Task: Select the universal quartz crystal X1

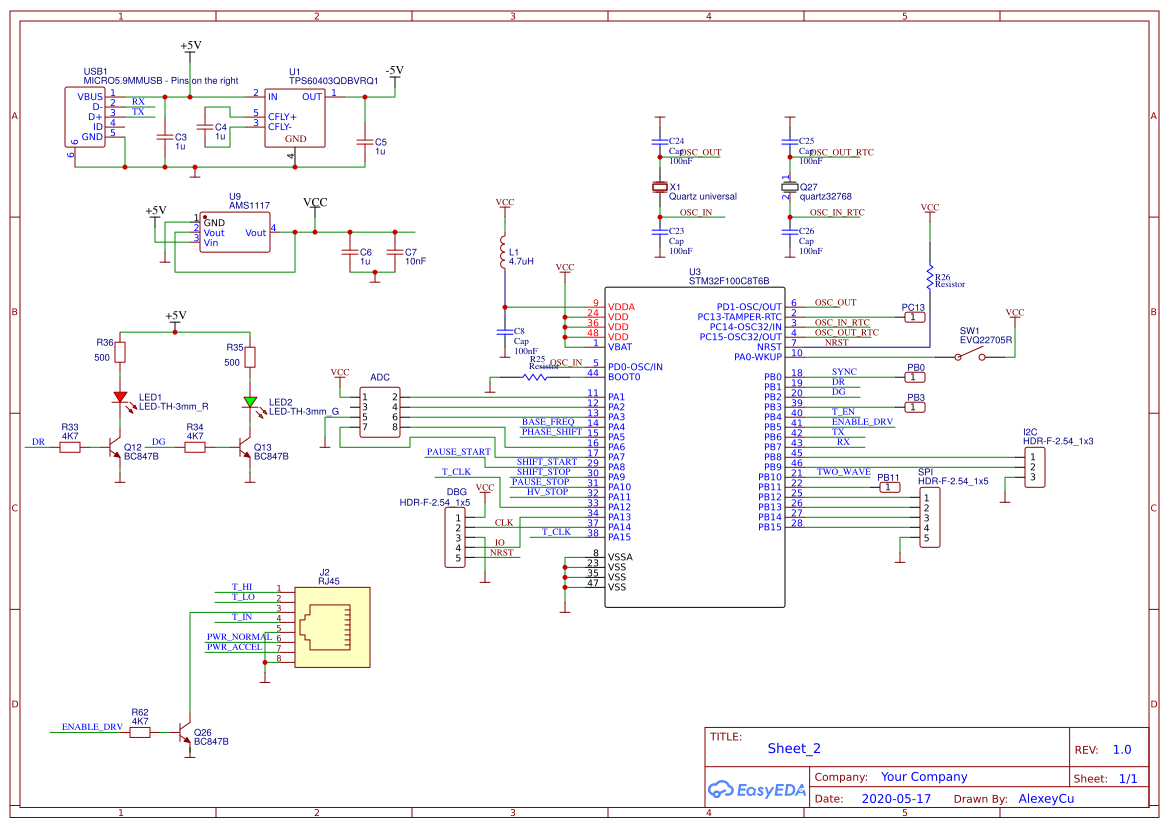Action: click(x=660, y=185)
